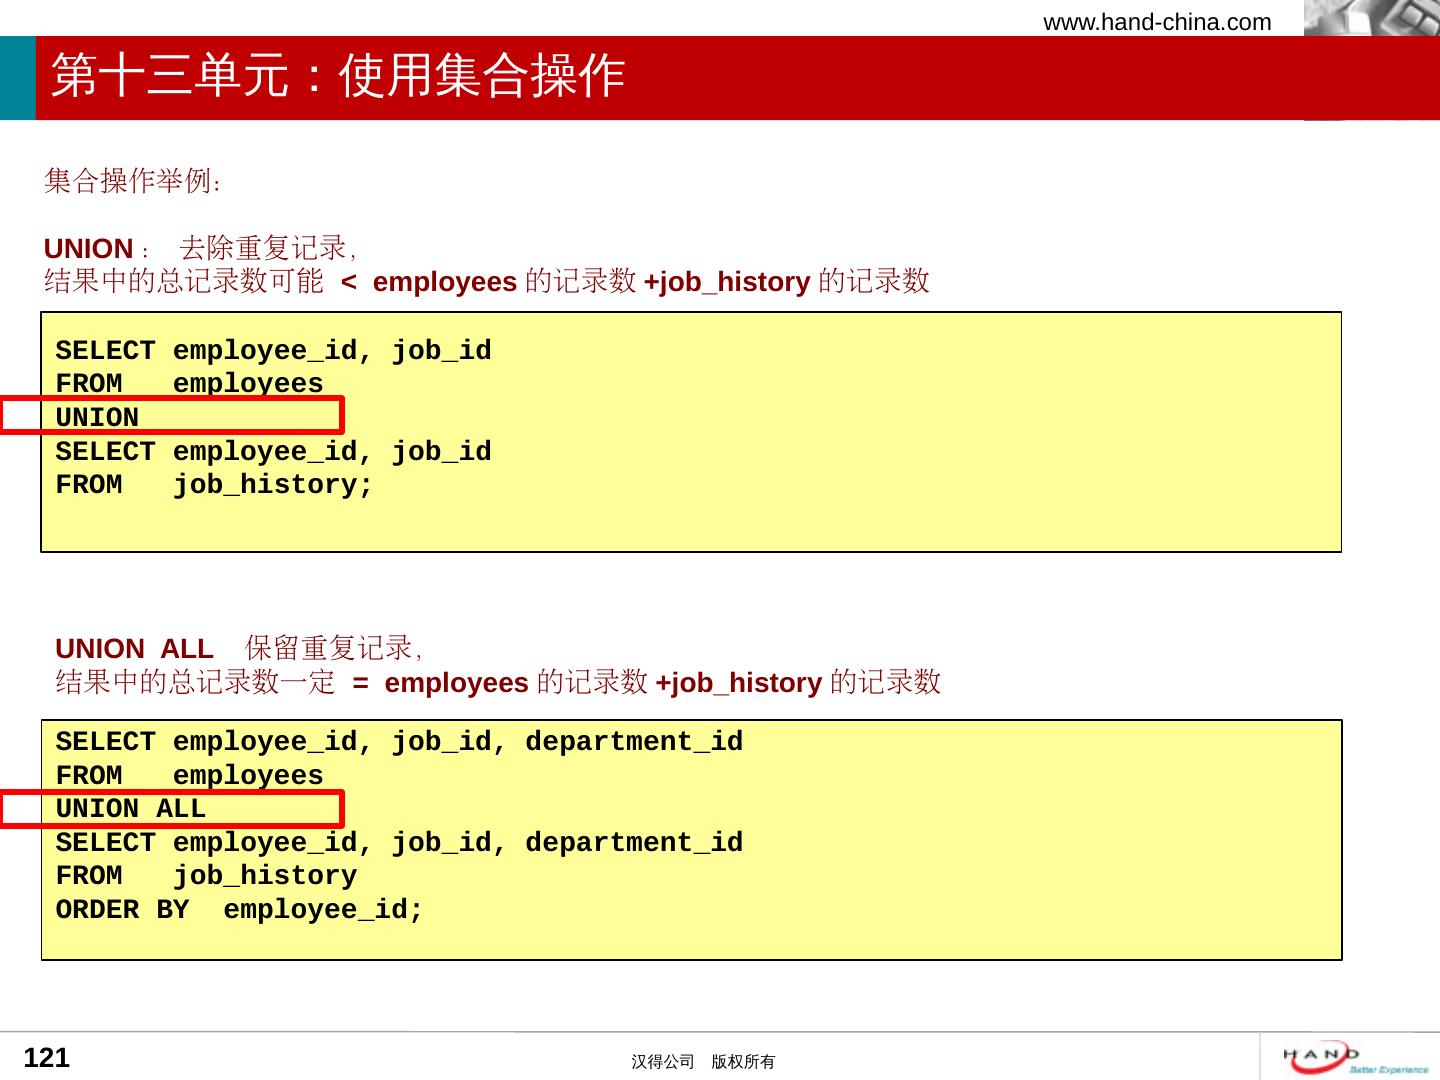Click the footer text 汉得公司 版权所有
Viewport: 1440px width, 1080px height.
pos(703,1062)
